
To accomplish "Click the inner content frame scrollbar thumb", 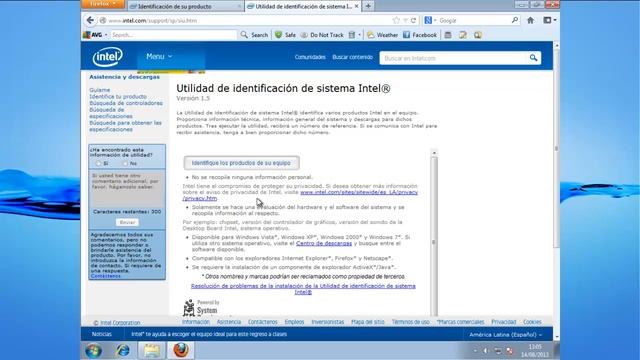I will tap(434, 242).
